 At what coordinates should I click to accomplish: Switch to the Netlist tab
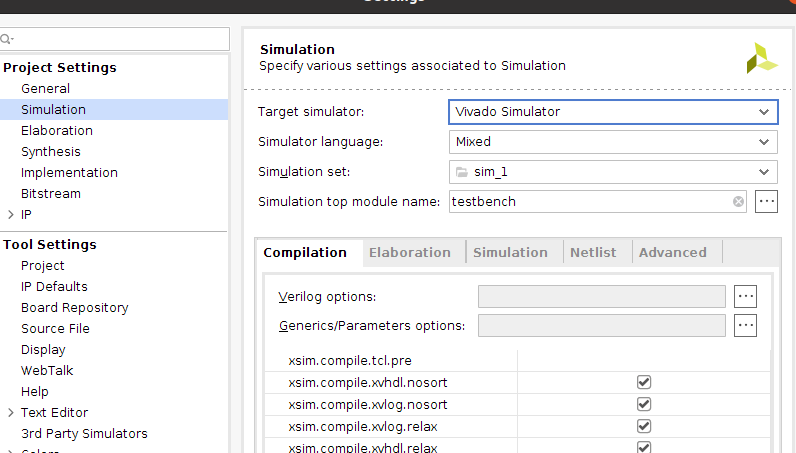tap(593, 252)
